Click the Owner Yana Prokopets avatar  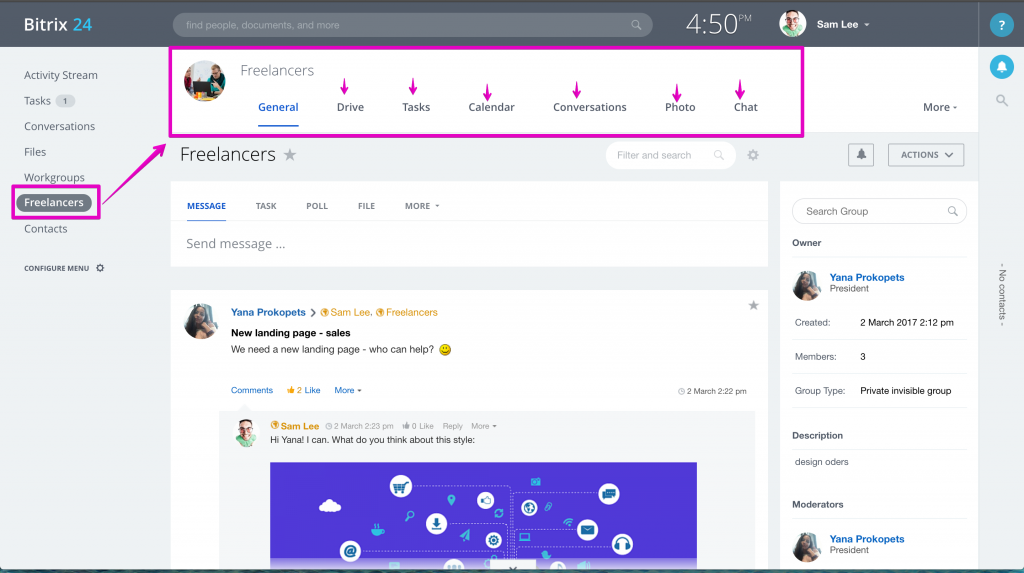tap(807, 286)
